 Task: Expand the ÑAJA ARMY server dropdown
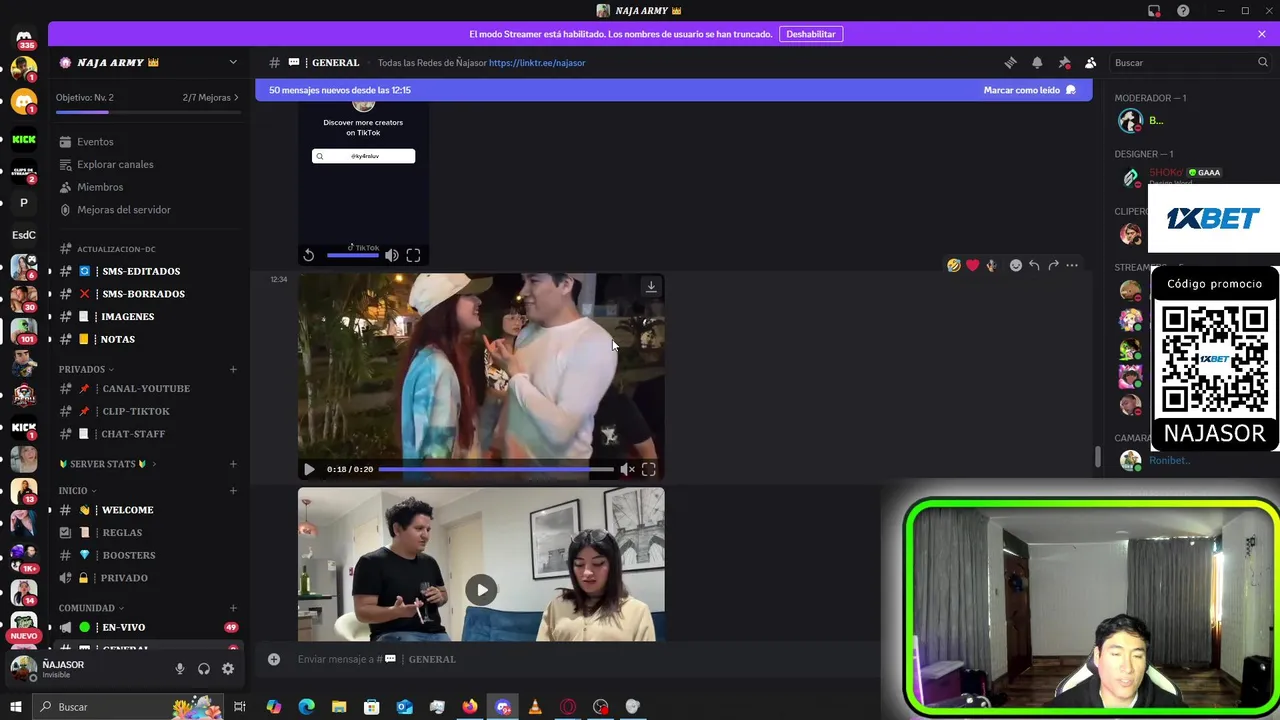click(233, 62)
